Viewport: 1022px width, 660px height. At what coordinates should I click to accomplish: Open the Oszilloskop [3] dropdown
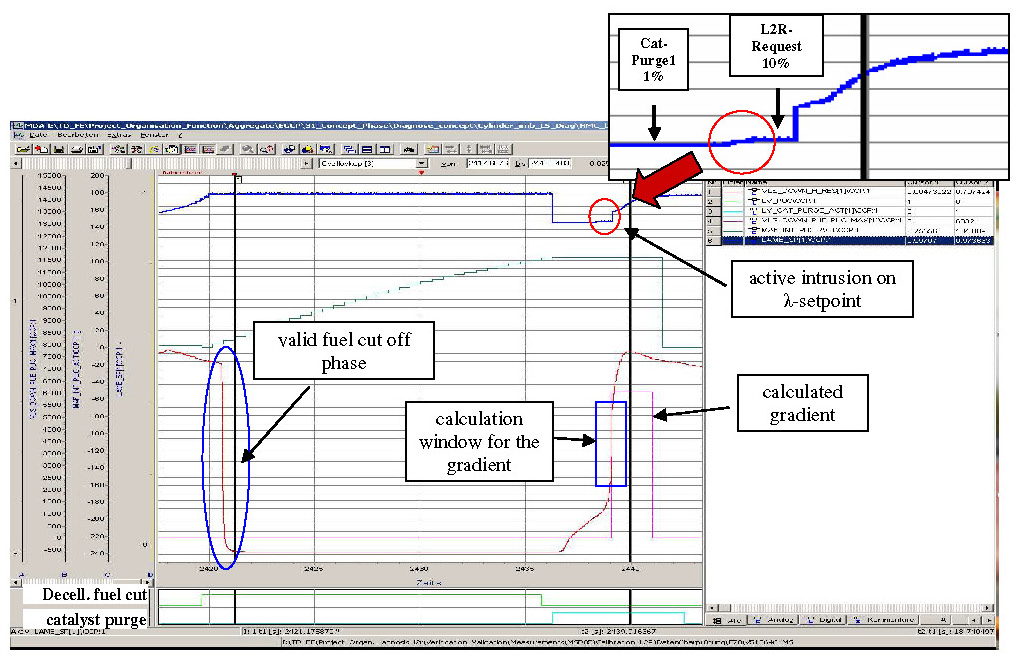coord(421,162)
